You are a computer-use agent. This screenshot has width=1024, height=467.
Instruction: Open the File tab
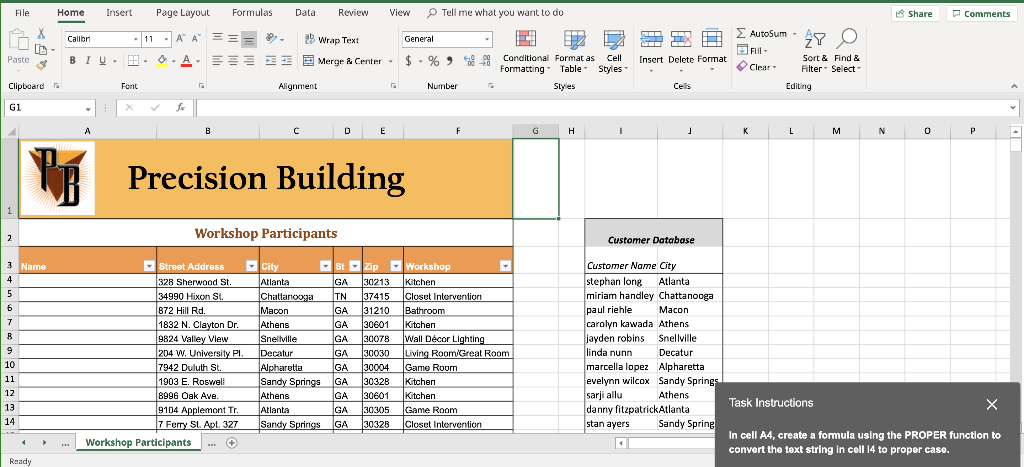point(22,12)
